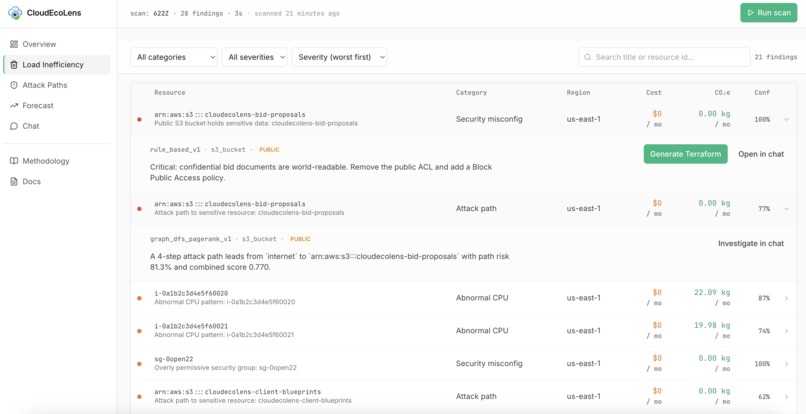Click orange dot for i-0a1b2c3d4e5f60021
The height and width of the screenshot is (414, 806).
click(x=139, y=331)
